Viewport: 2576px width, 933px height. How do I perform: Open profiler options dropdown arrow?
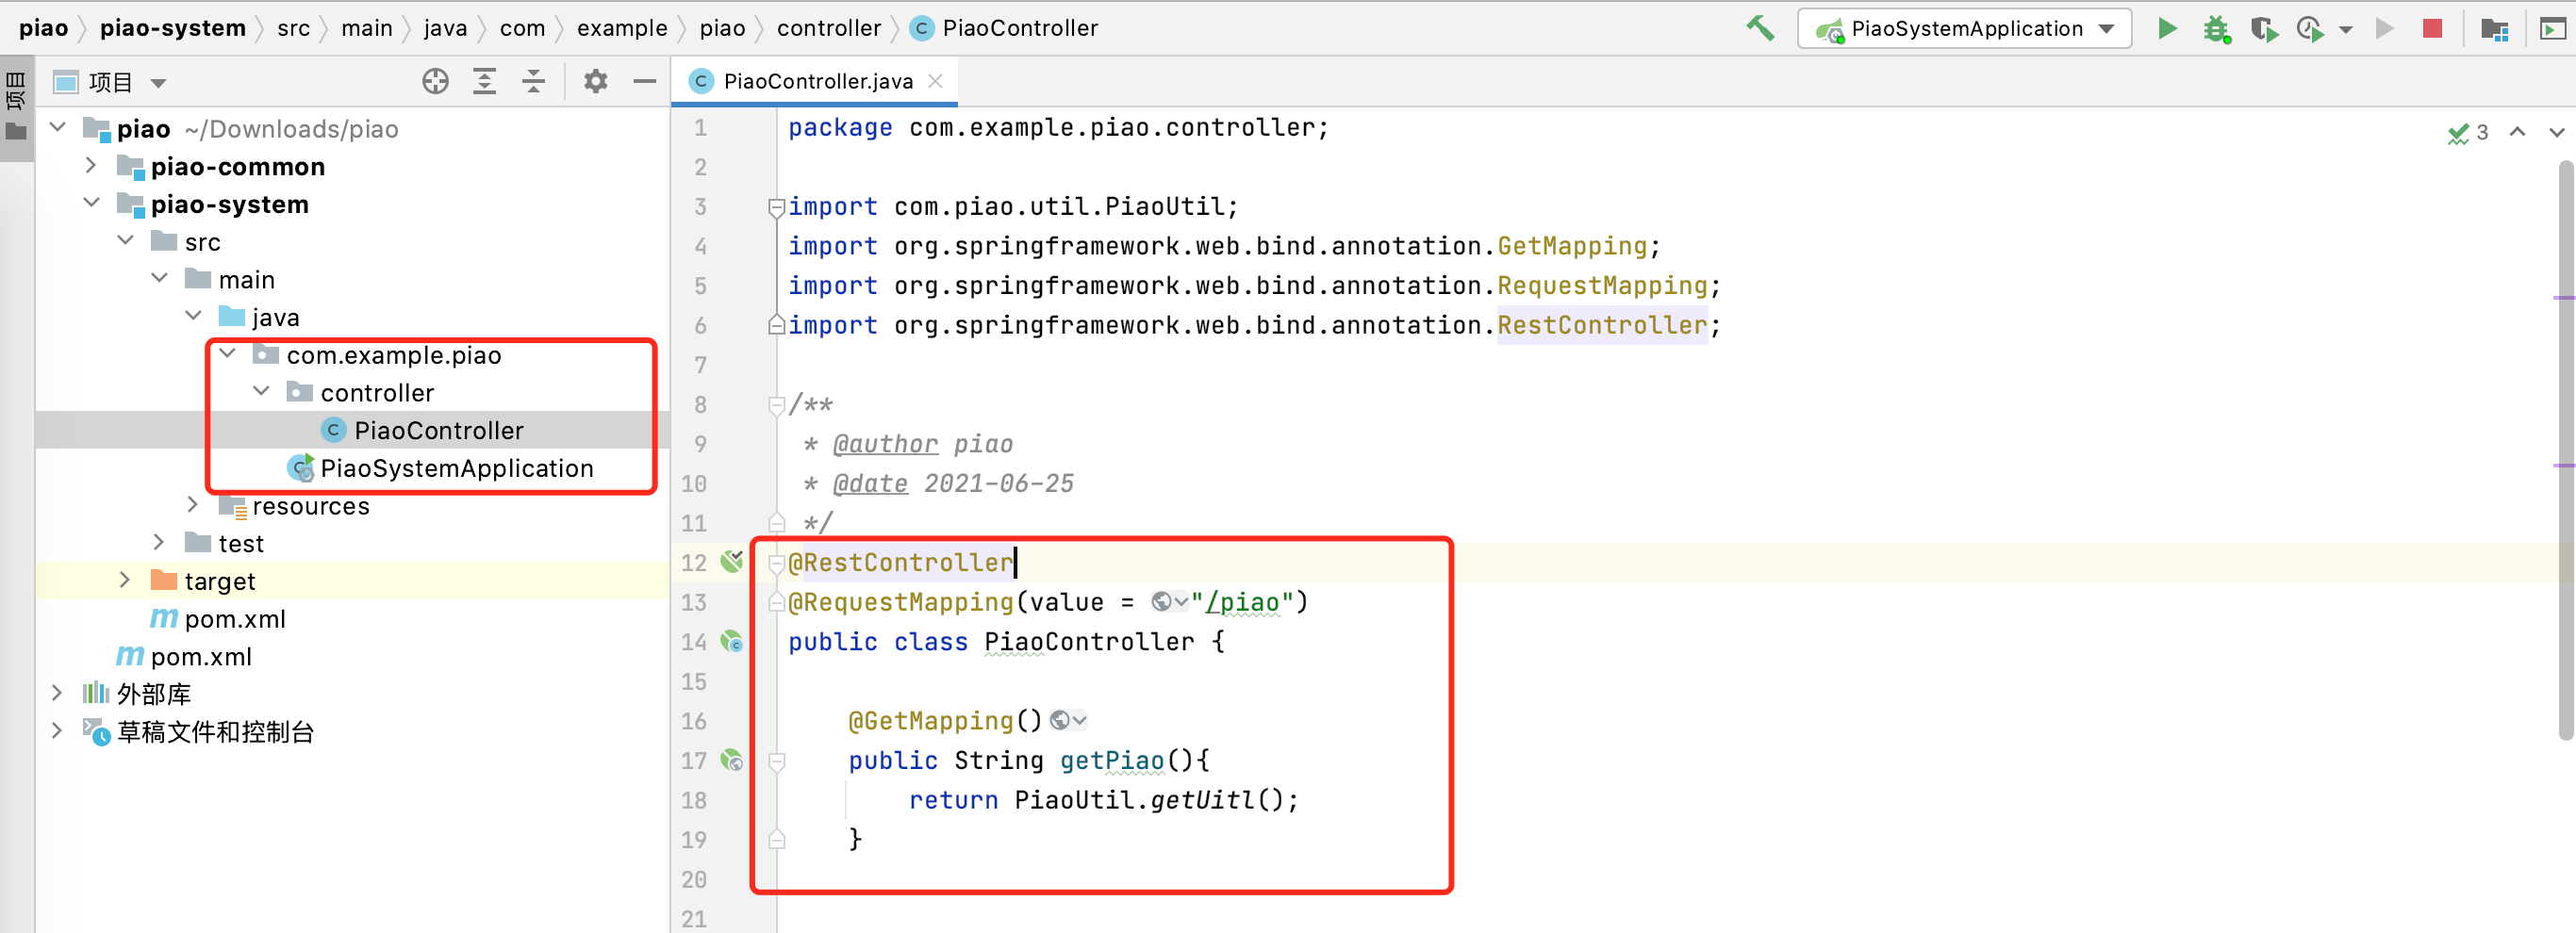click(x=2346, y=29)
